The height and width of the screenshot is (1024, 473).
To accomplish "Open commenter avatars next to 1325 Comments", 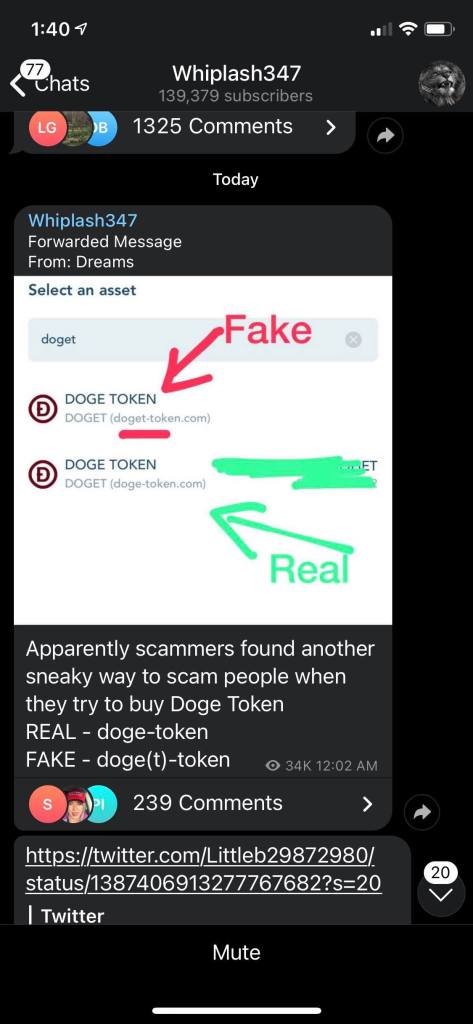I will [x=73, y=127].
